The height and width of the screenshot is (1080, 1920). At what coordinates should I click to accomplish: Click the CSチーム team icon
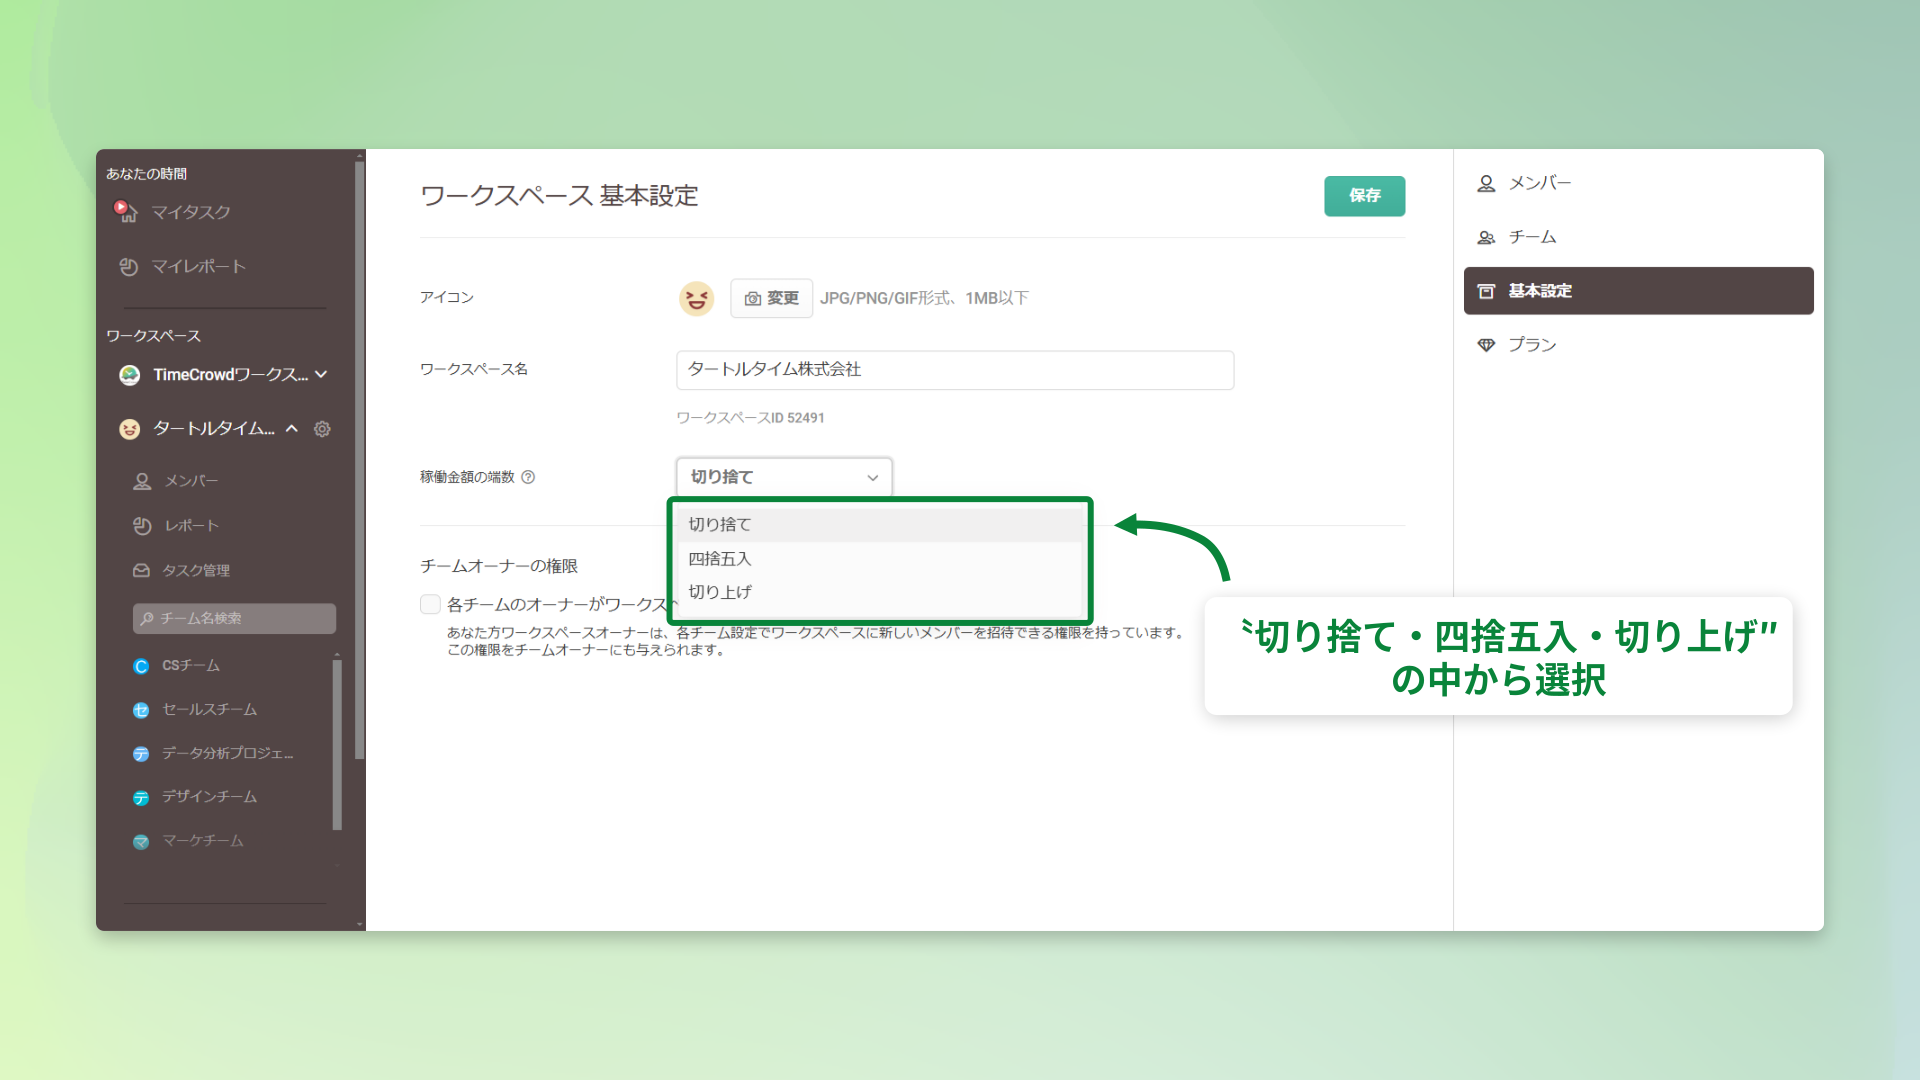141,666
